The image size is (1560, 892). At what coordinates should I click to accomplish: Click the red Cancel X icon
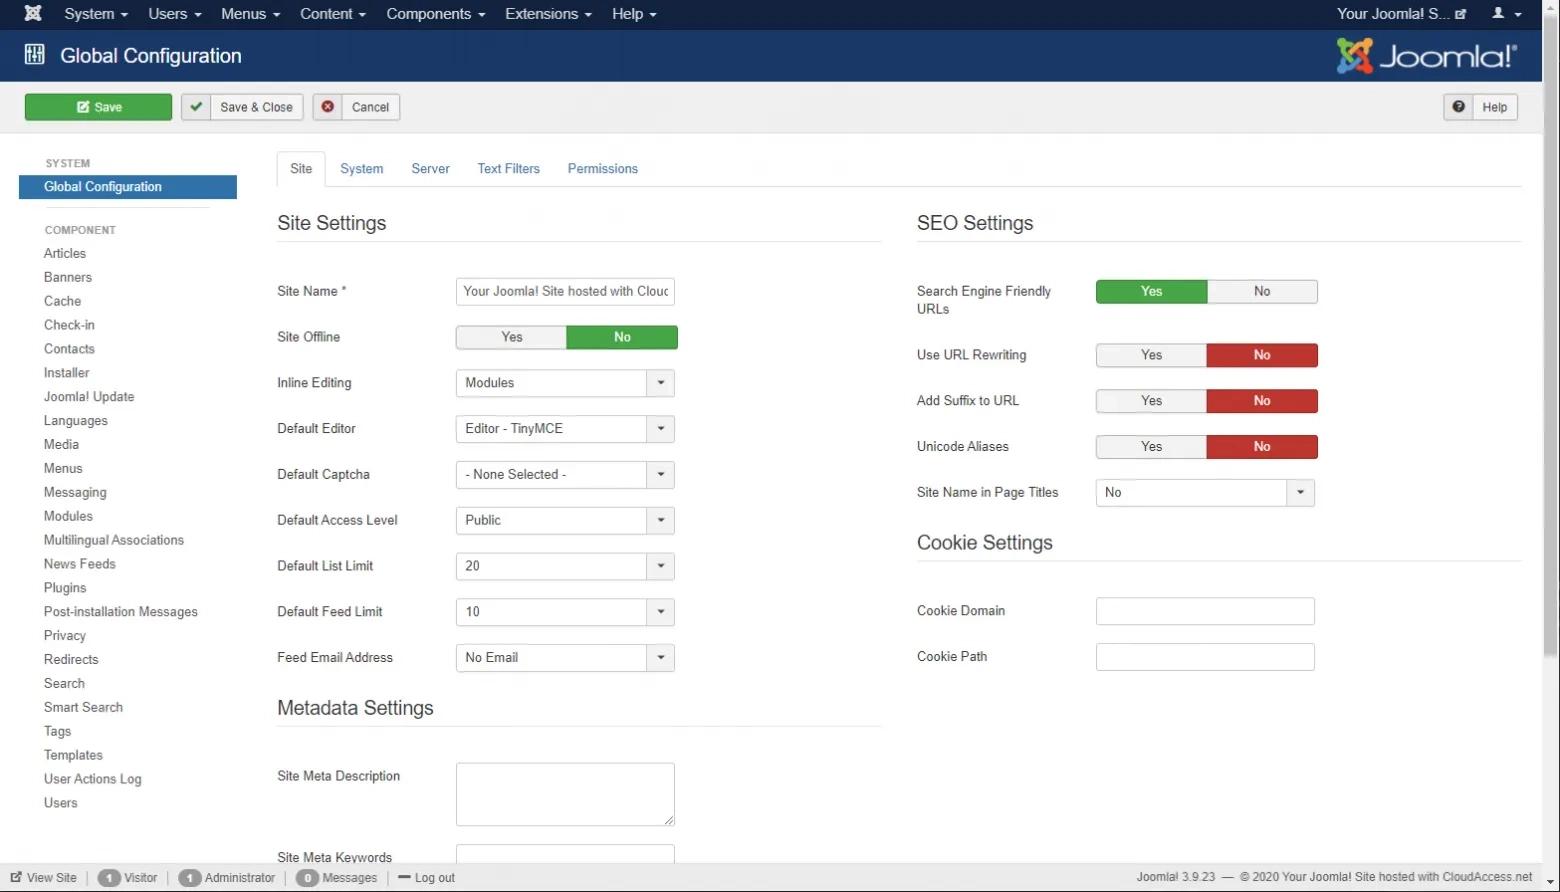(327, 107)
